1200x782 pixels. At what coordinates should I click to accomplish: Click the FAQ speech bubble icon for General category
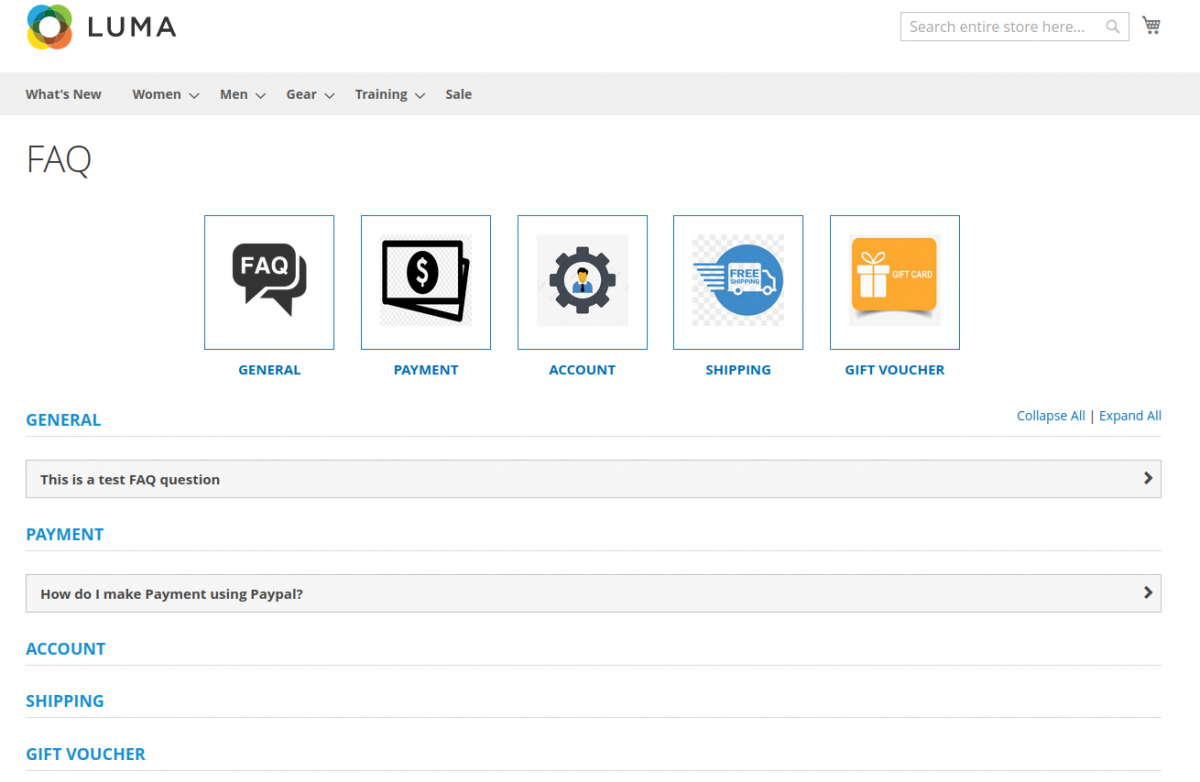pyautogui.click(x=268, y=281)
